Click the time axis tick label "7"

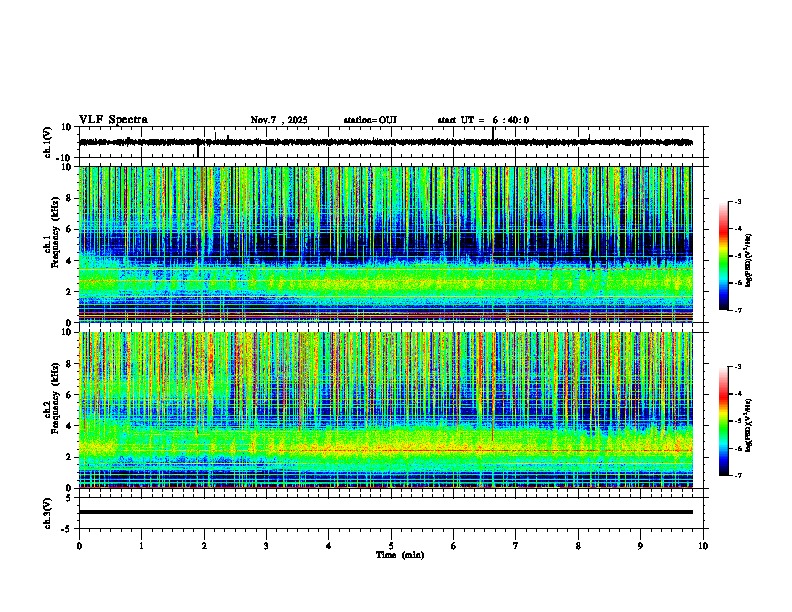[516, 546]
